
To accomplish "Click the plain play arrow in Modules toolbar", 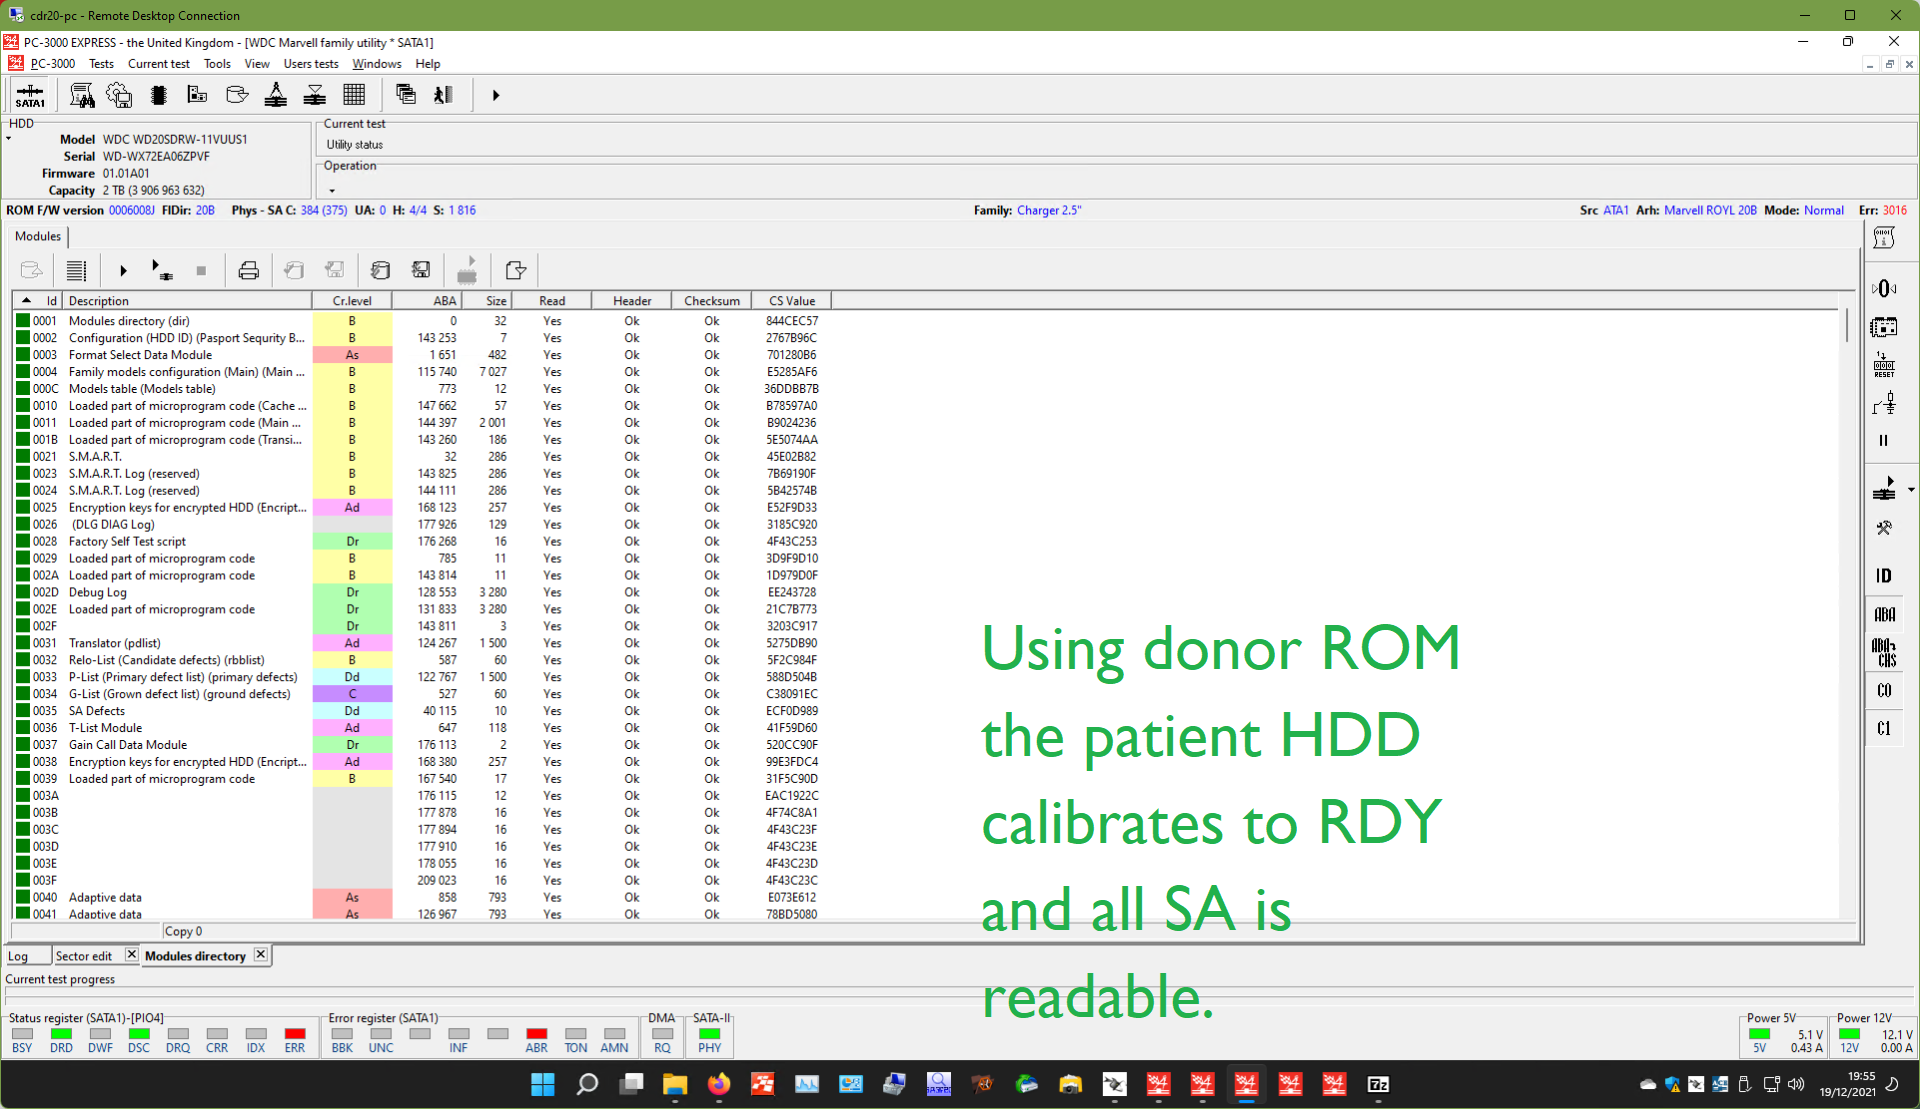I will [x=123, y=270].
